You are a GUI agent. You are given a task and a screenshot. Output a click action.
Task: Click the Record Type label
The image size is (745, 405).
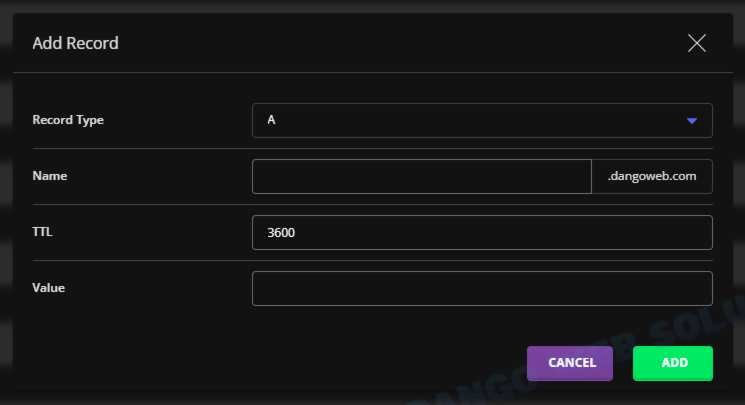click(x=68, y=120)
